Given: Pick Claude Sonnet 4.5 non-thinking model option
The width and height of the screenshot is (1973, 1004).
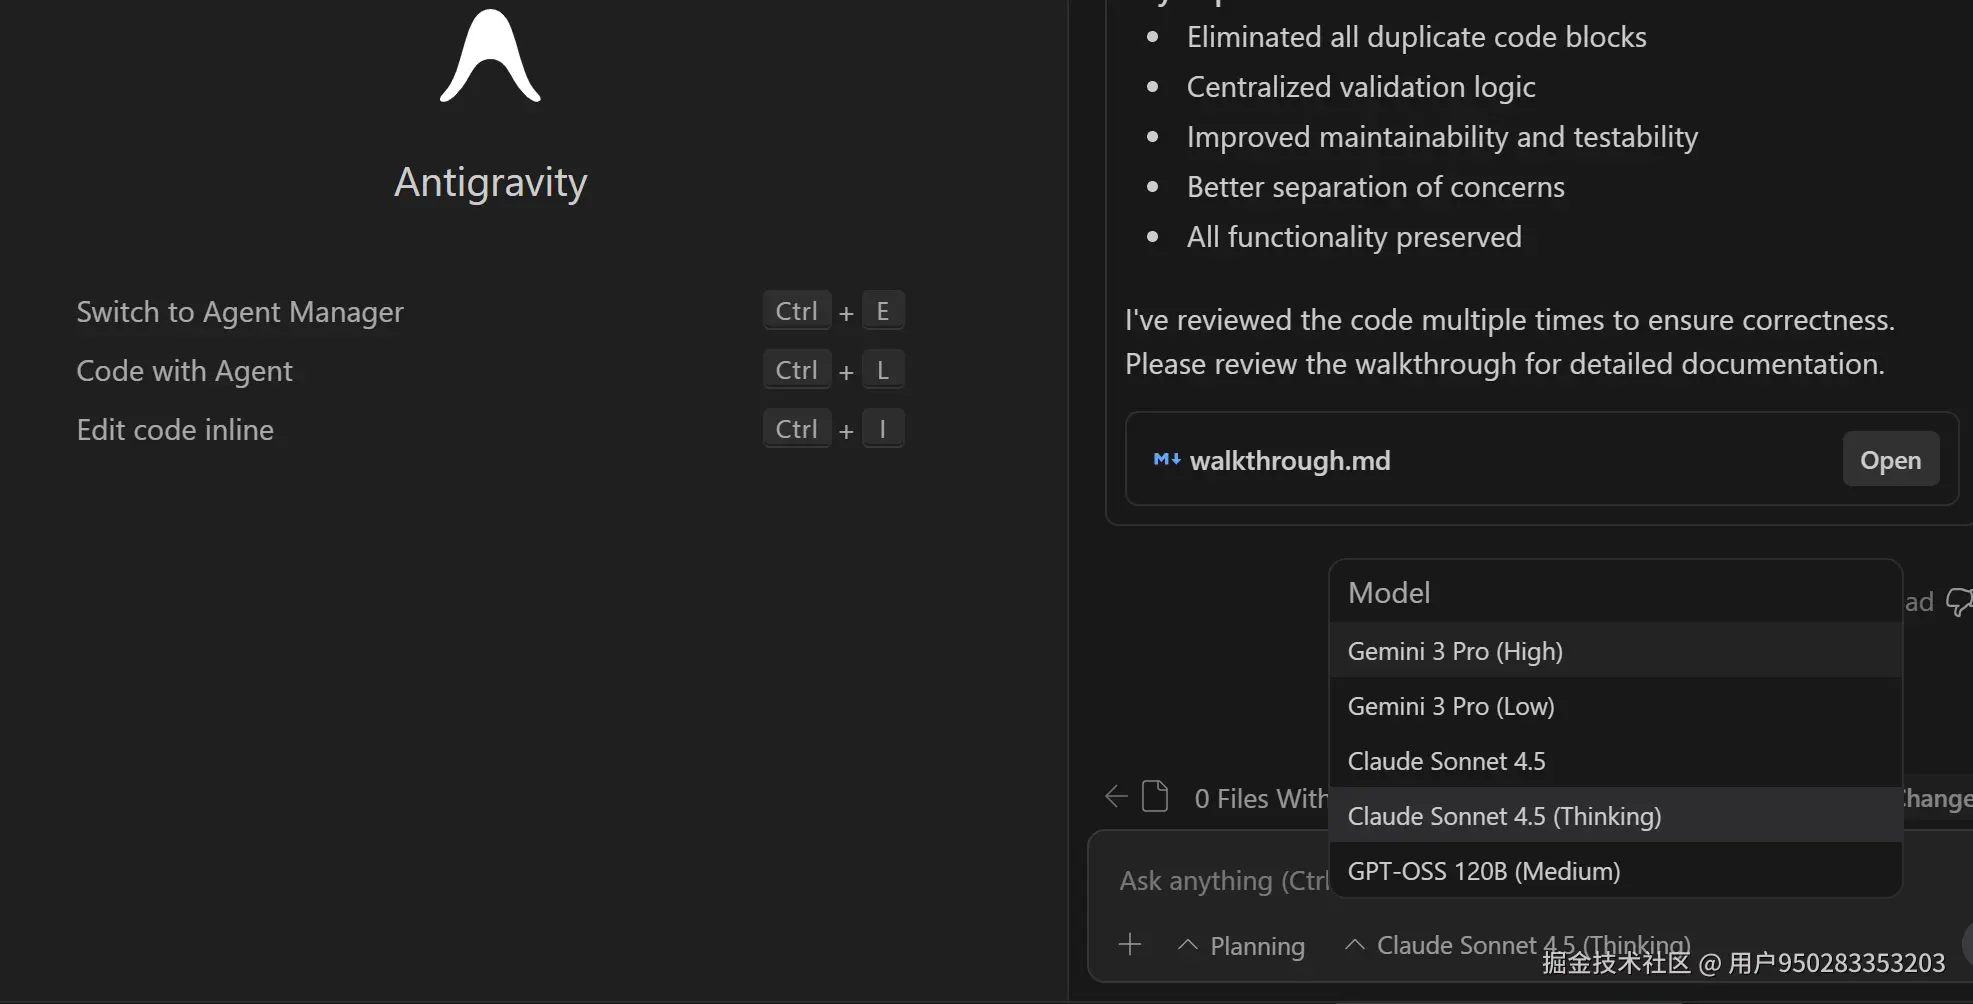Looking at the screenshot, I should pyautogui.click(x=1446, y=762).
